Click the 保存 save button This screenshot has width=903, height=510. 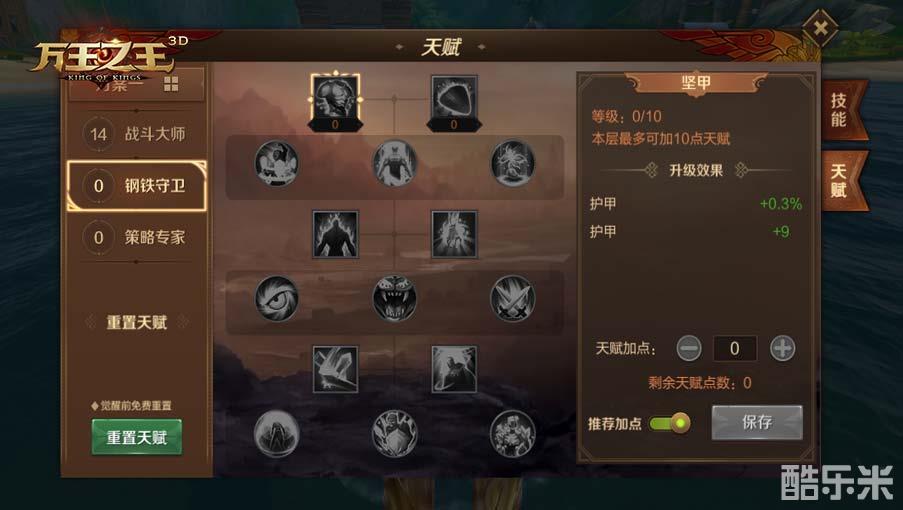point(757,423)
